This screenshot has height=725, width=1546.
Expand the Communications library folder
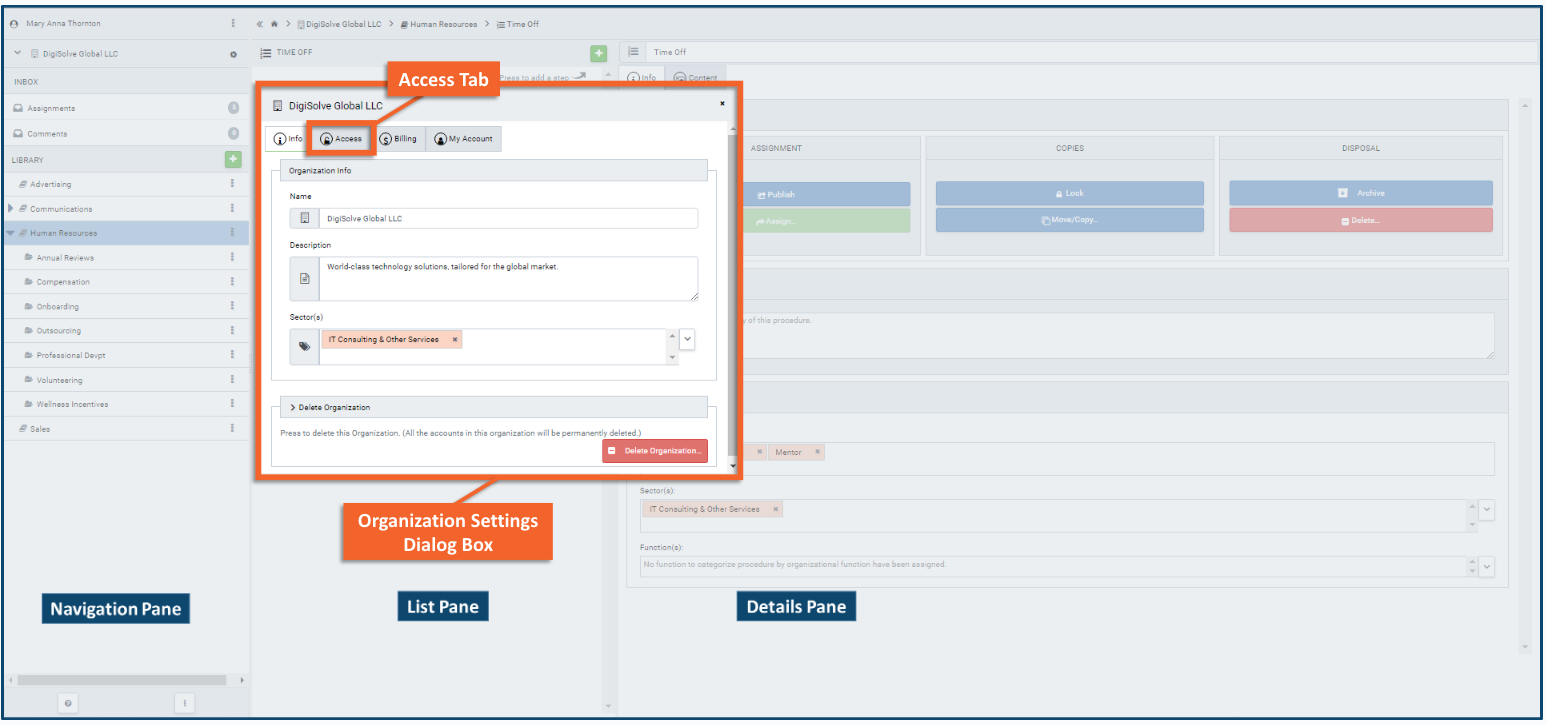11,208
